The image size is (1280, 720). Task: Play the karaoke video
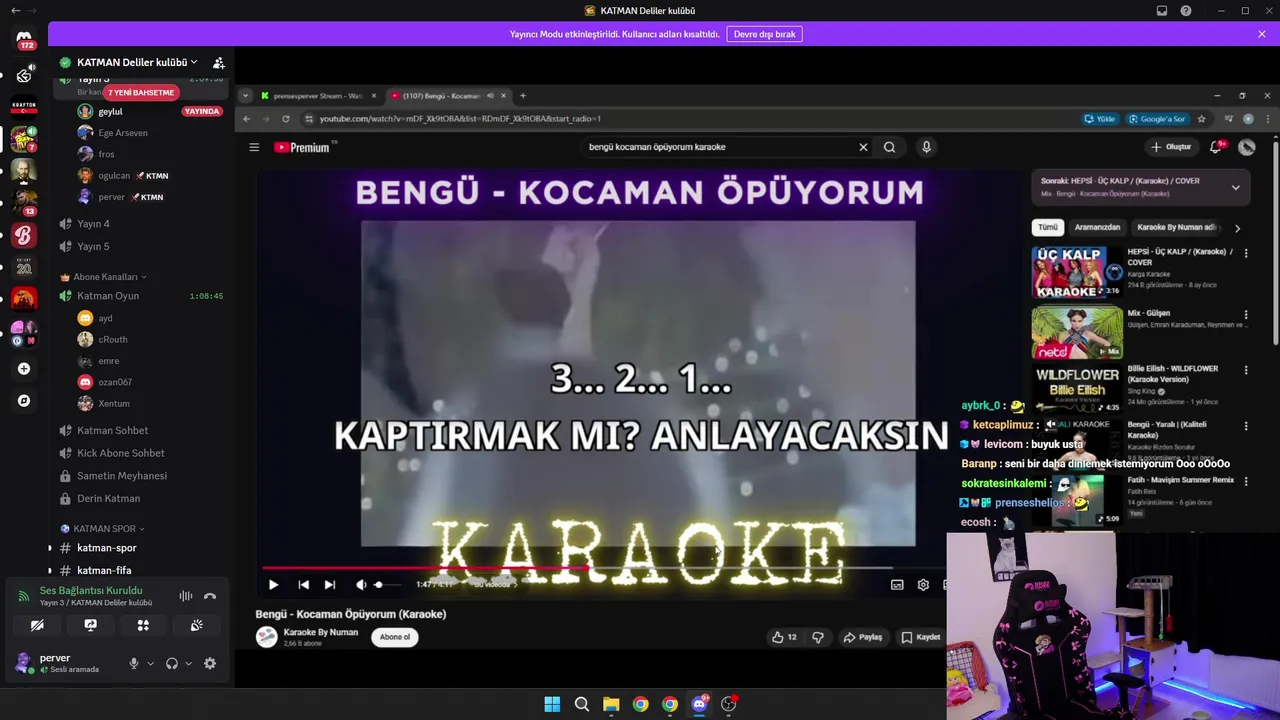coord(273,585)
